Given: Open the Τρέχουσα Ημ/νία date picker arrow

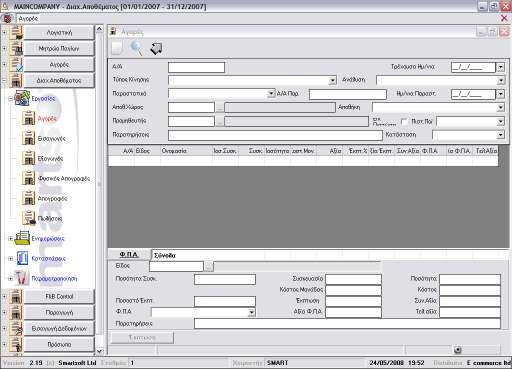Looking at the screenshot, I should 500,67.
